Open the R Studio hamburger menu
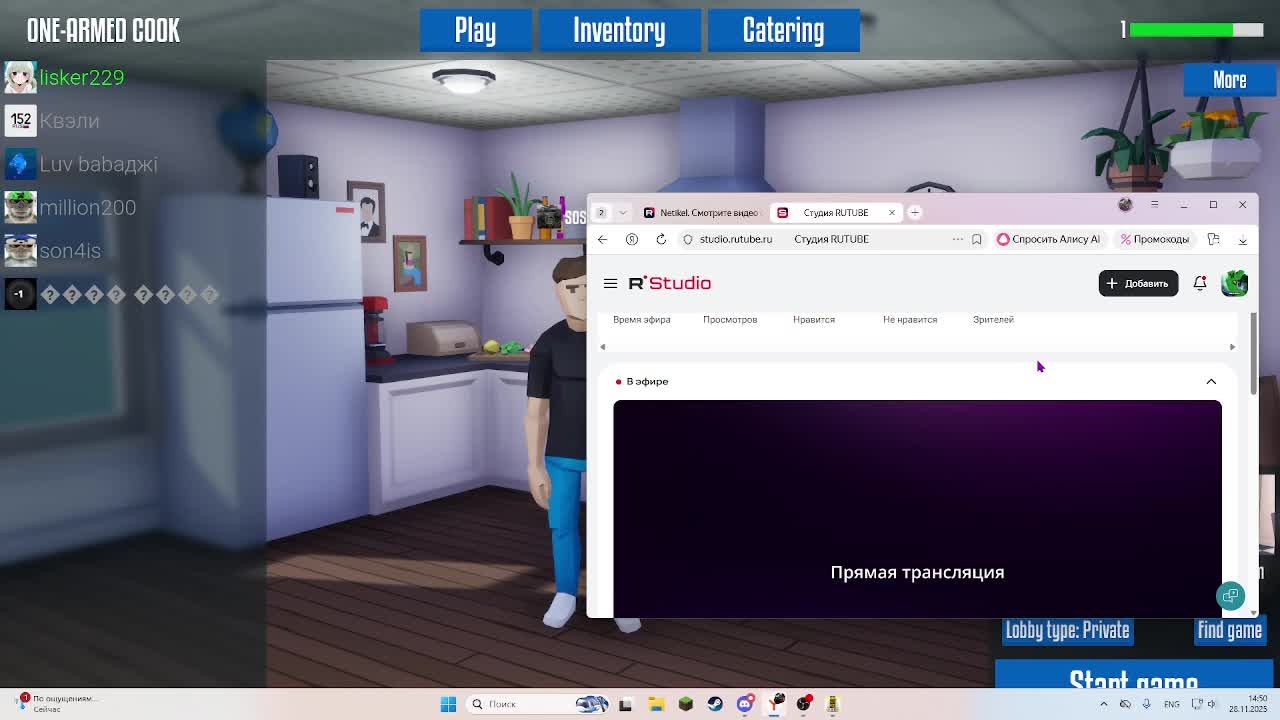 [610, 283]
